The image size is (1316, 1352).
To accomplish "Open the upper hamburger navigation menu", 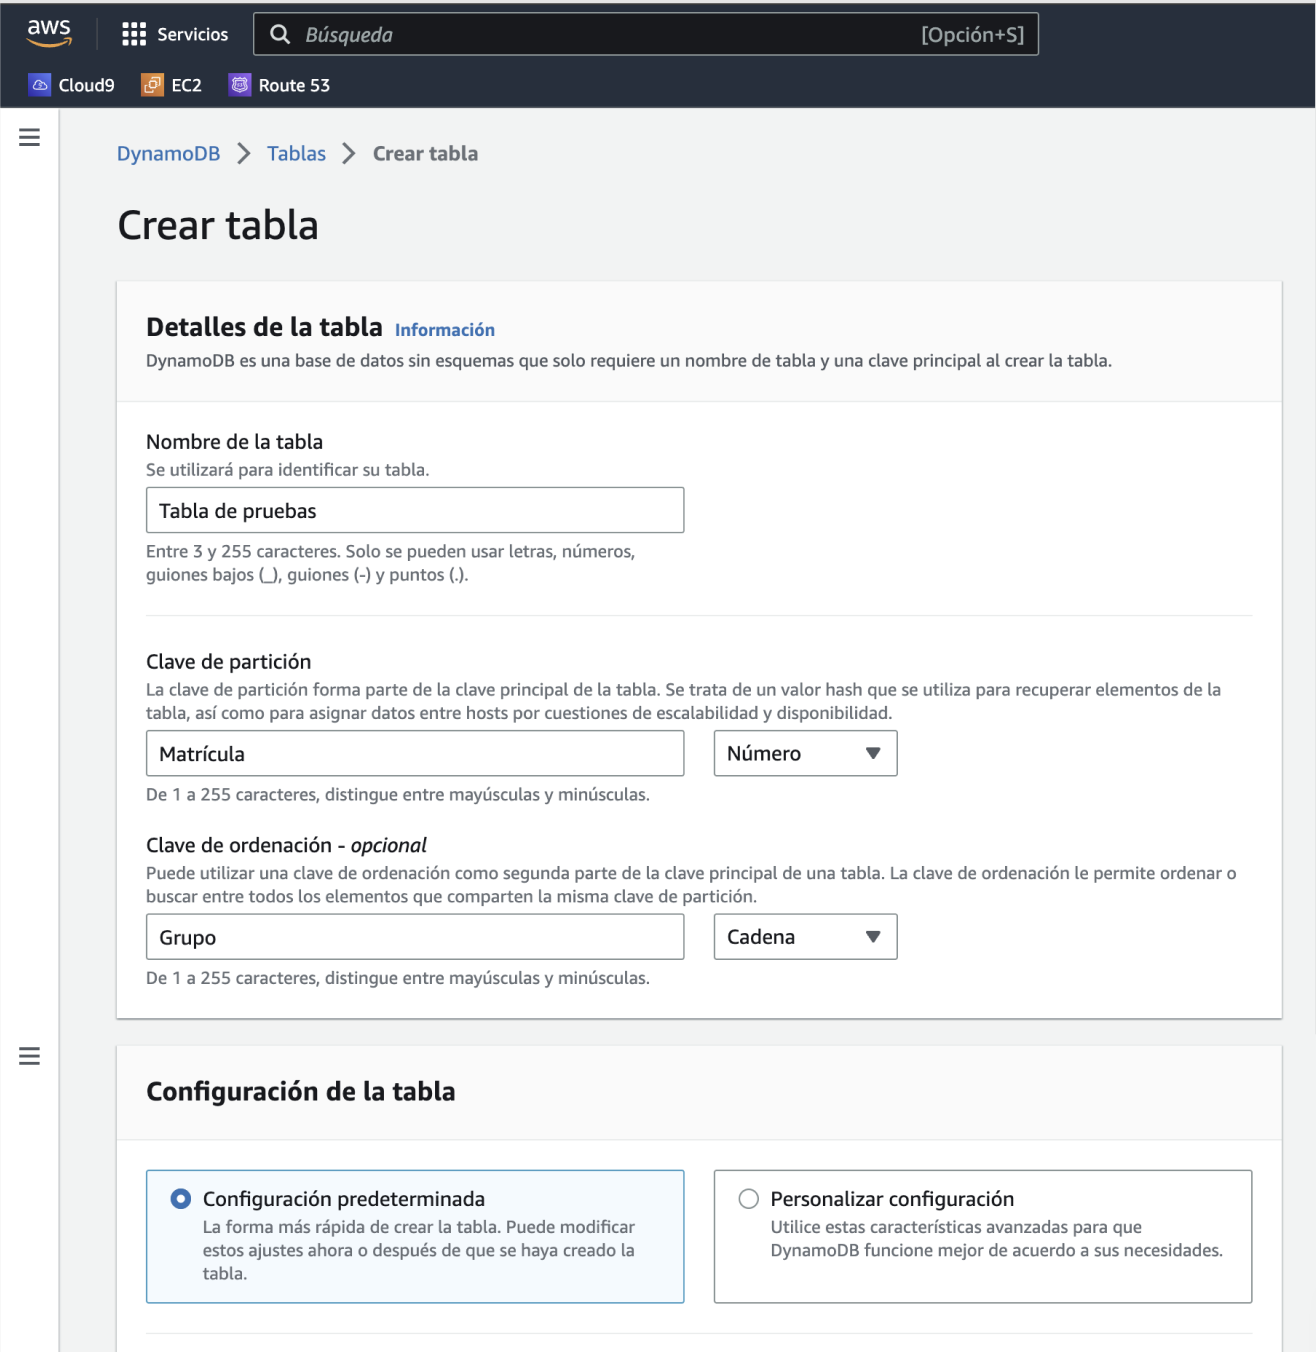I will tap(30, 137).
